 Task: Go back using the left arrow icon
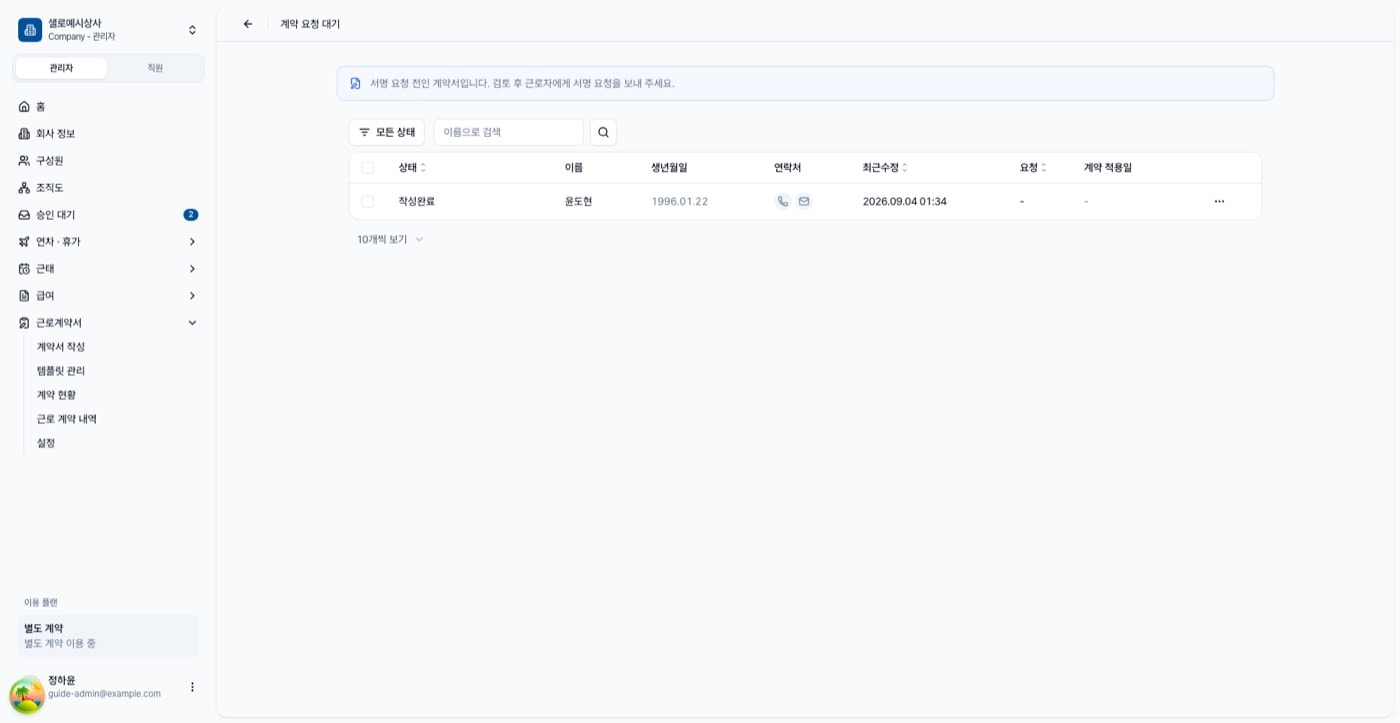tap(248, 24)
